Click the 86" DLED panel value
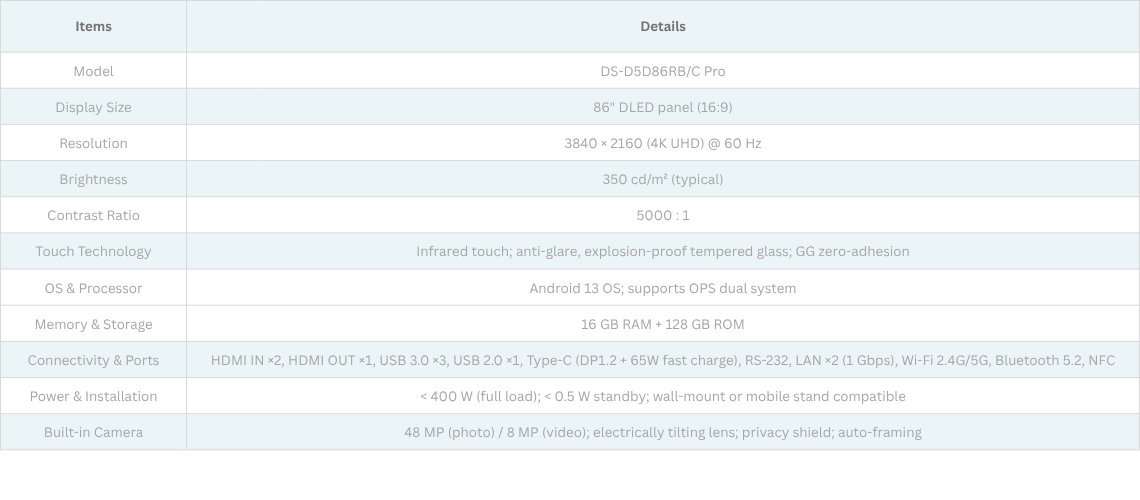Screen dimensions: 1140x500 [x=662, y=107]
